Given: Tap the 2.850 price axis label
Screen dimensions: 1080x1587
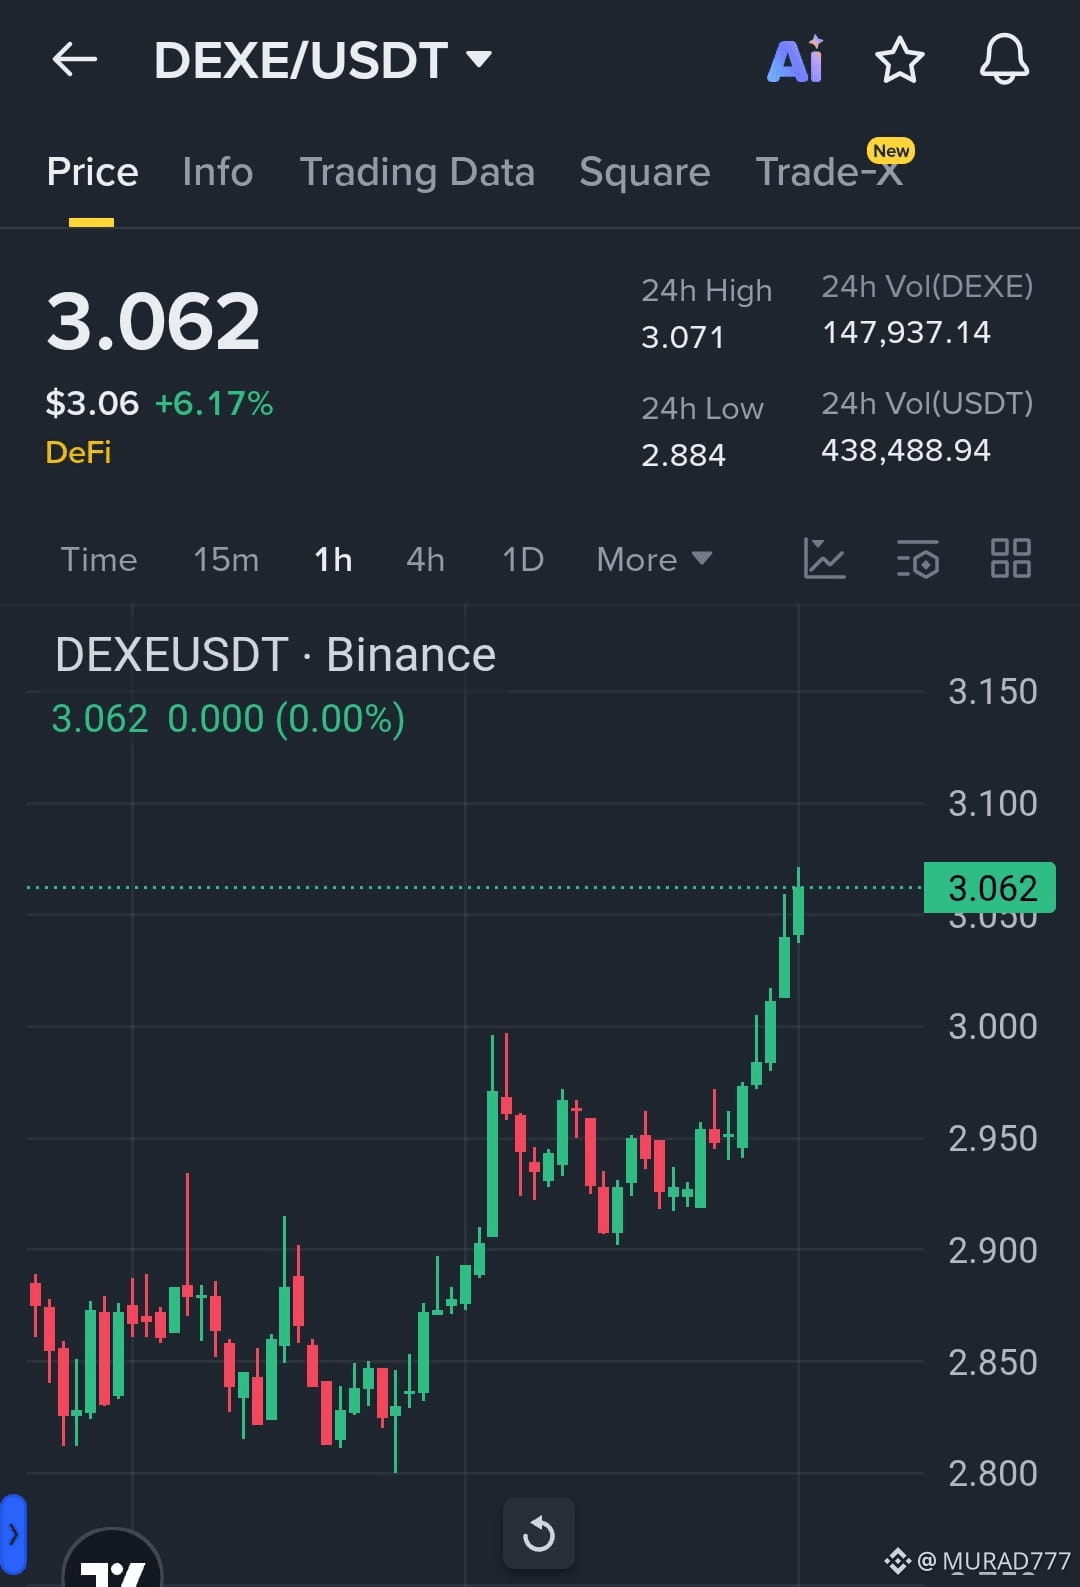Looking at the screenshot, I should coord(993,1362).
